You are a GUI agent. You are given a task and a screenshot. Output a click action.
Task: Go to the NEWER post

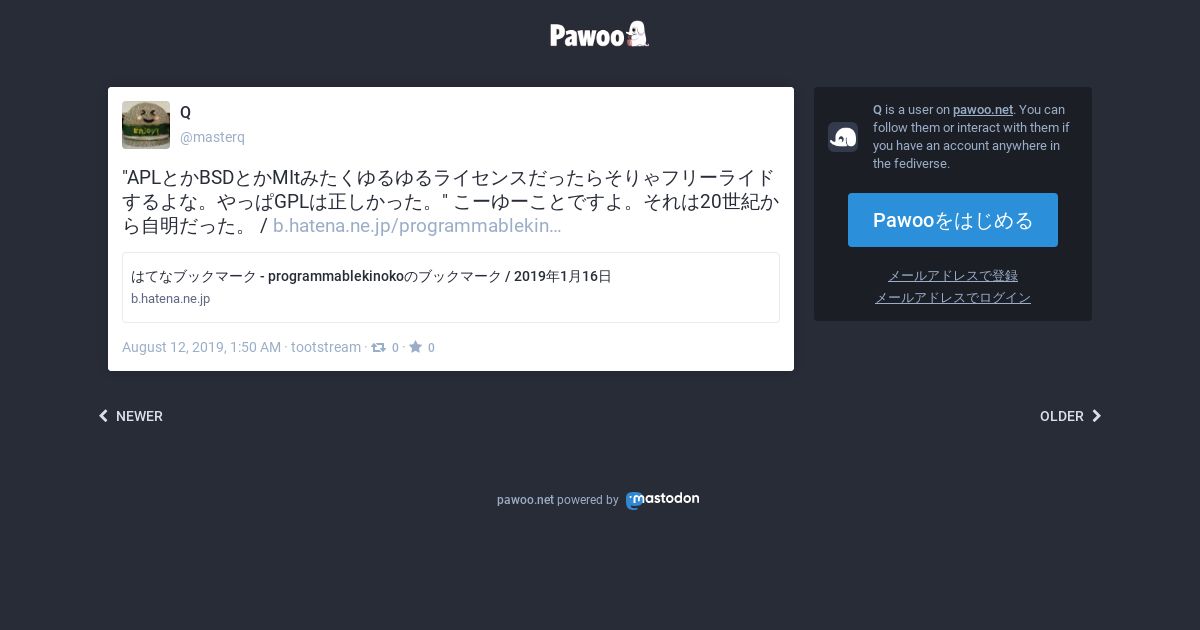(x=131, y=416)
